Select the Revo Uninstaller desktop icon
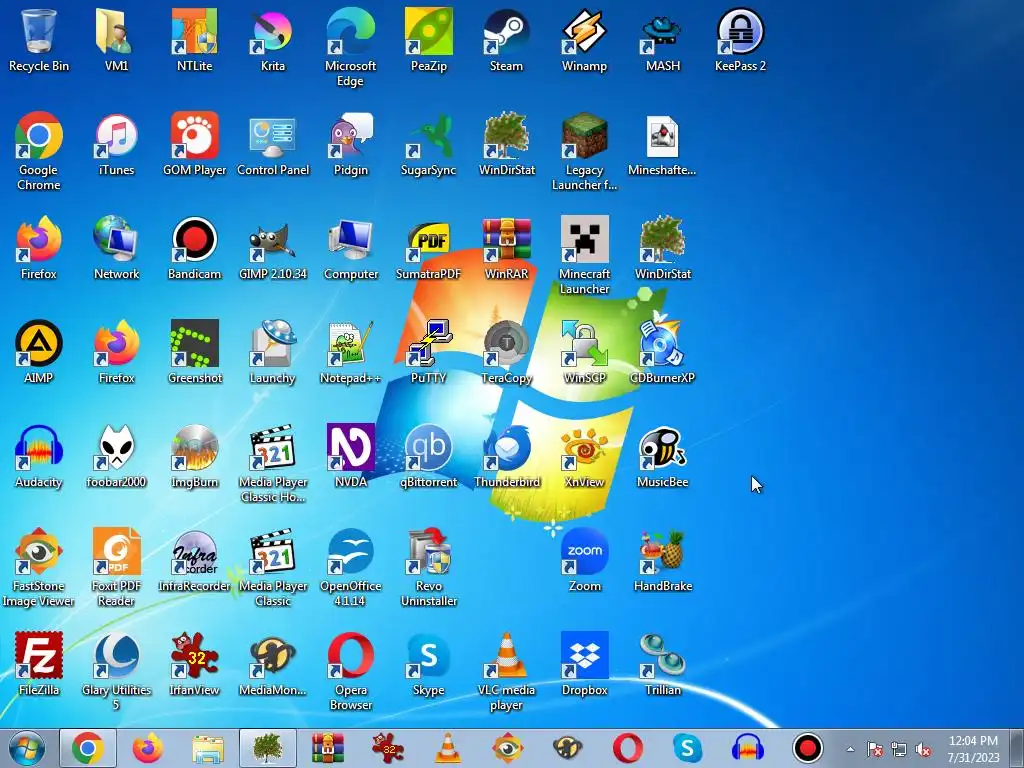Image resolution: width=1024 pixels, height=768 pixels. 428,567
